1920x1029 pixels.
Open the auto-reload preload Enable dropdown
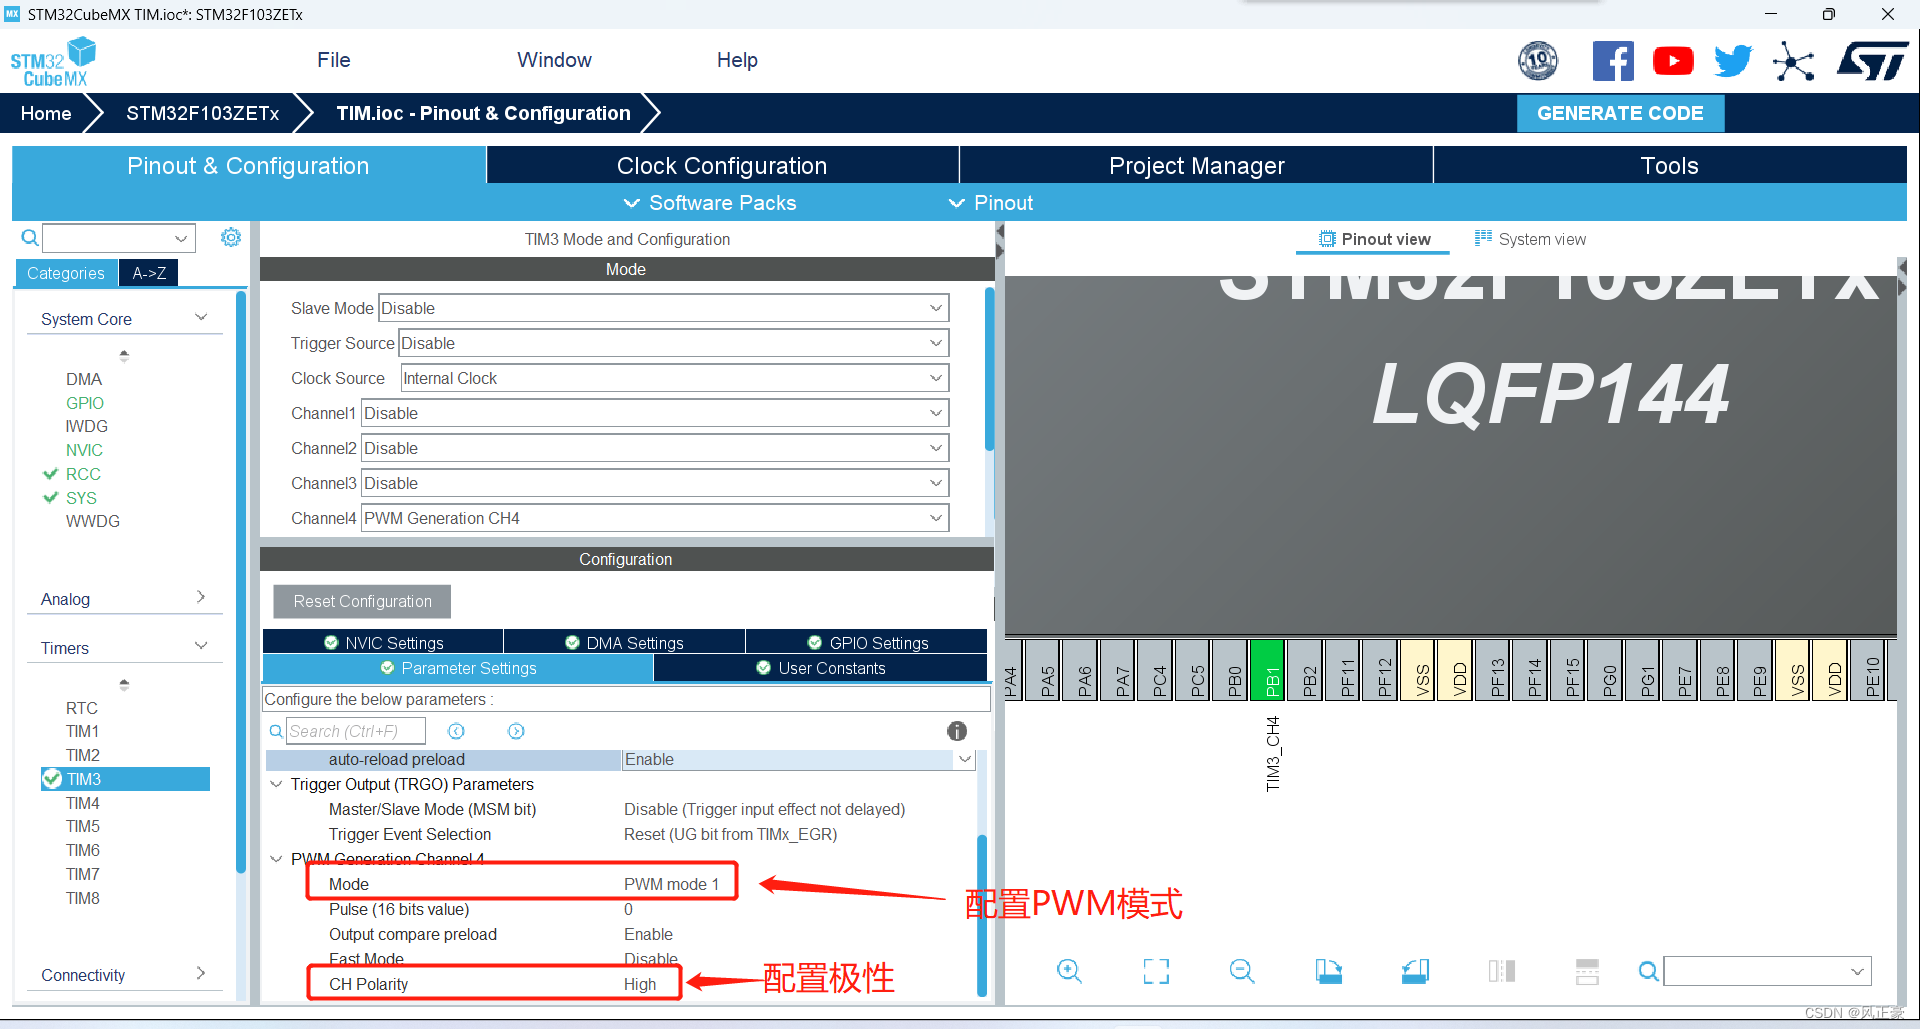[x=797, y=759]
